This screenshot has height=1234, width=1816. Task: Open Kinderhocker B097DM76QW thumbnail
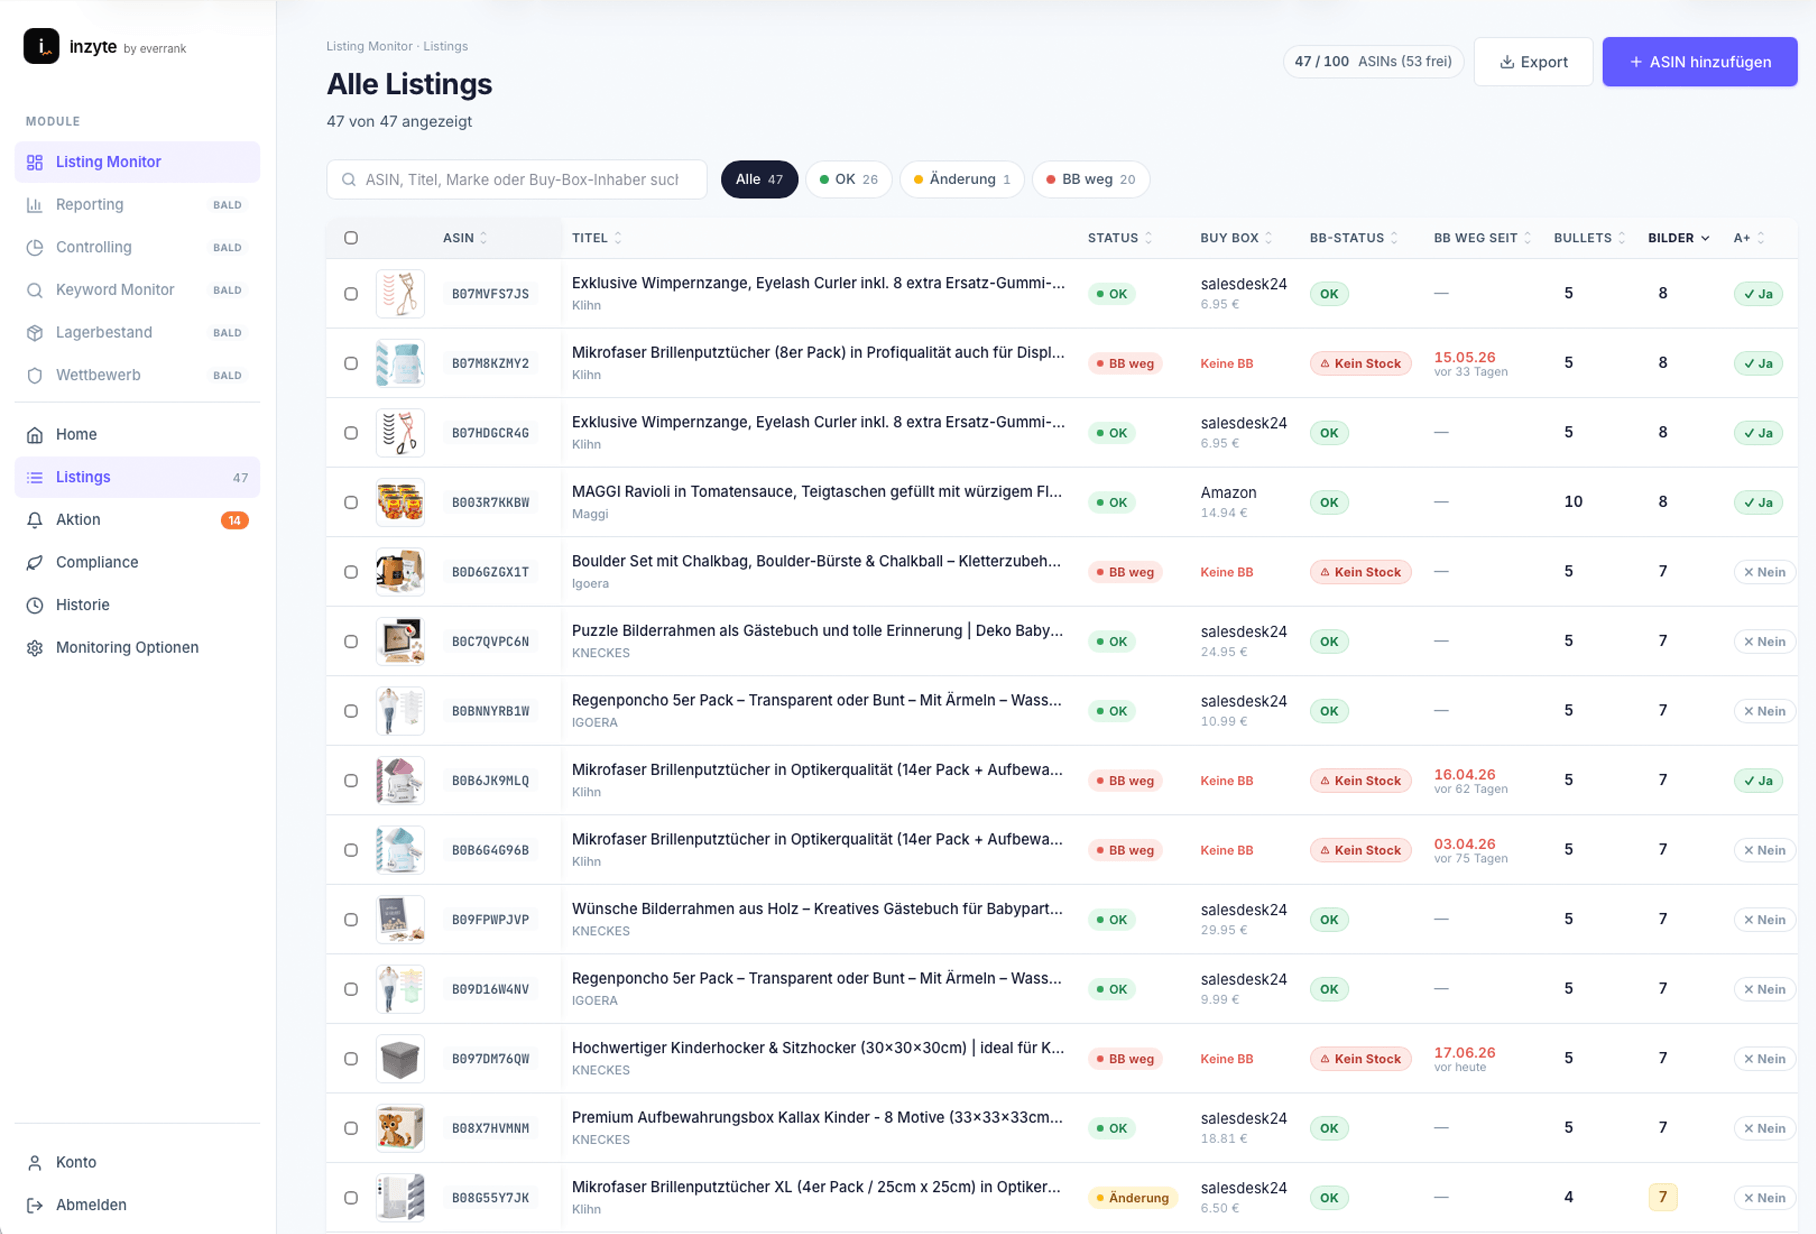tap(400, 1058)
